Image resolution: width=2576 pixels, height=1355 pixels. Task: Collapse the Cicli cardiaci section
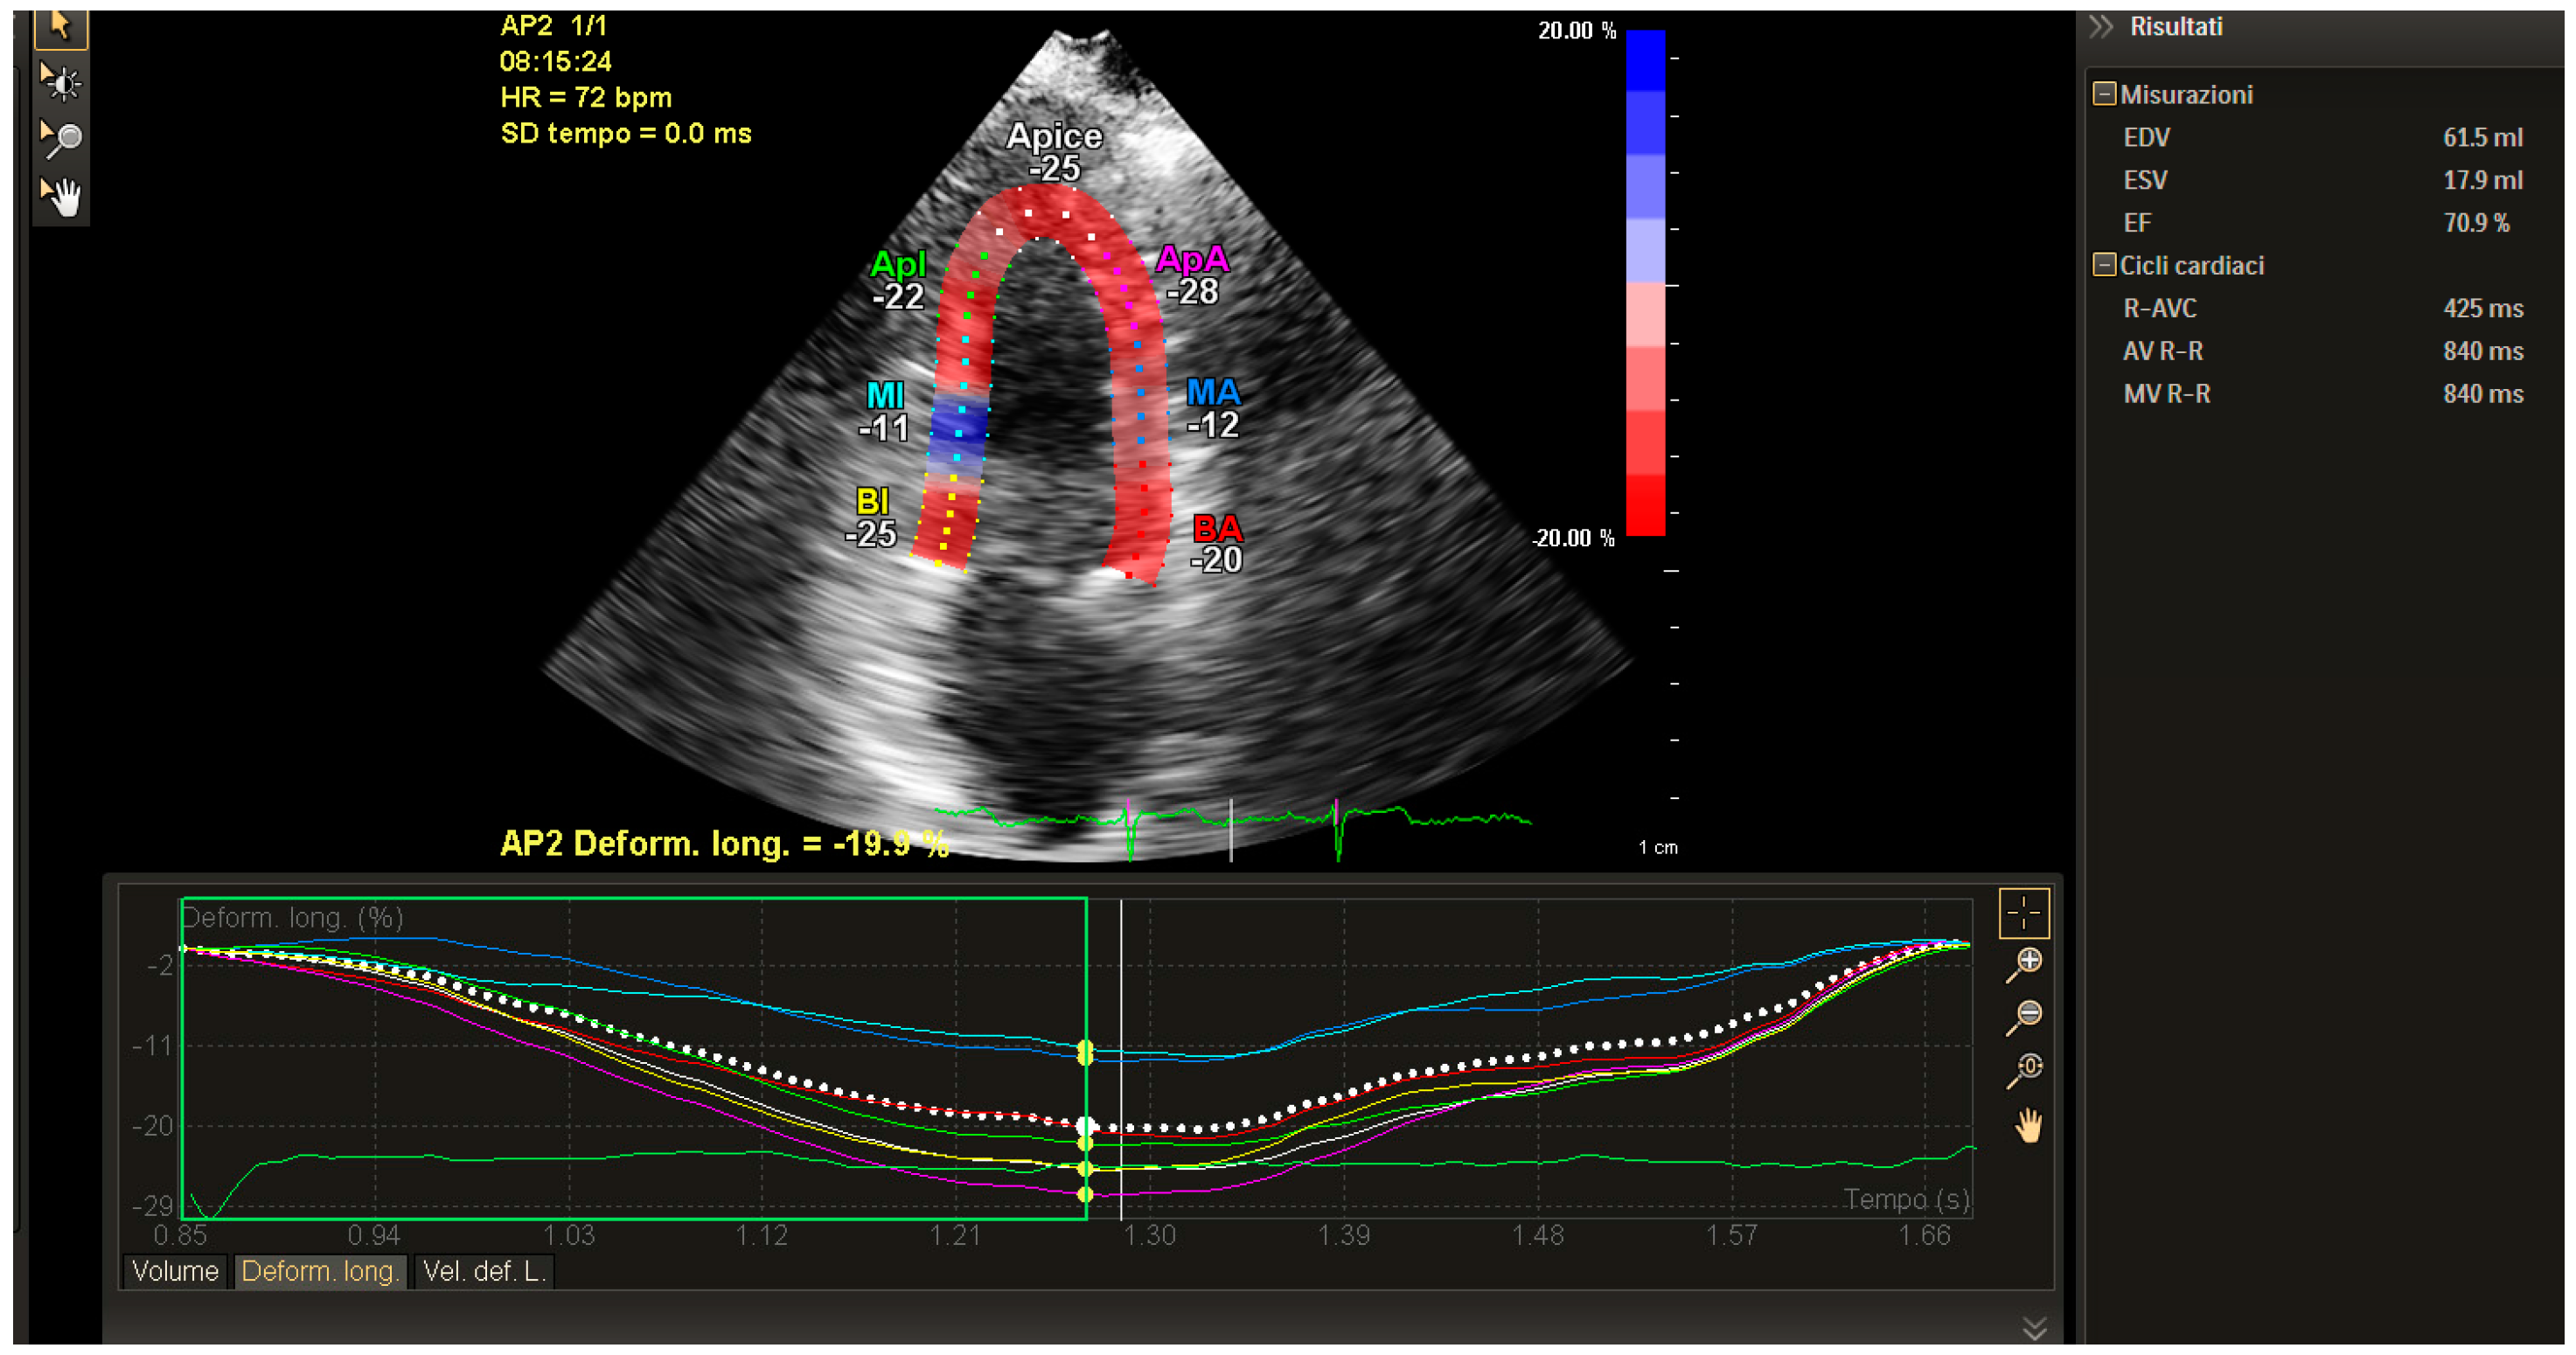coord(2104,265)
